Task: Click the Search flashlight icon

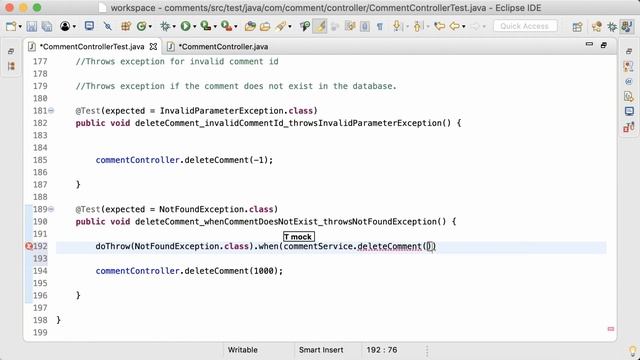Action: coord(281,27)
